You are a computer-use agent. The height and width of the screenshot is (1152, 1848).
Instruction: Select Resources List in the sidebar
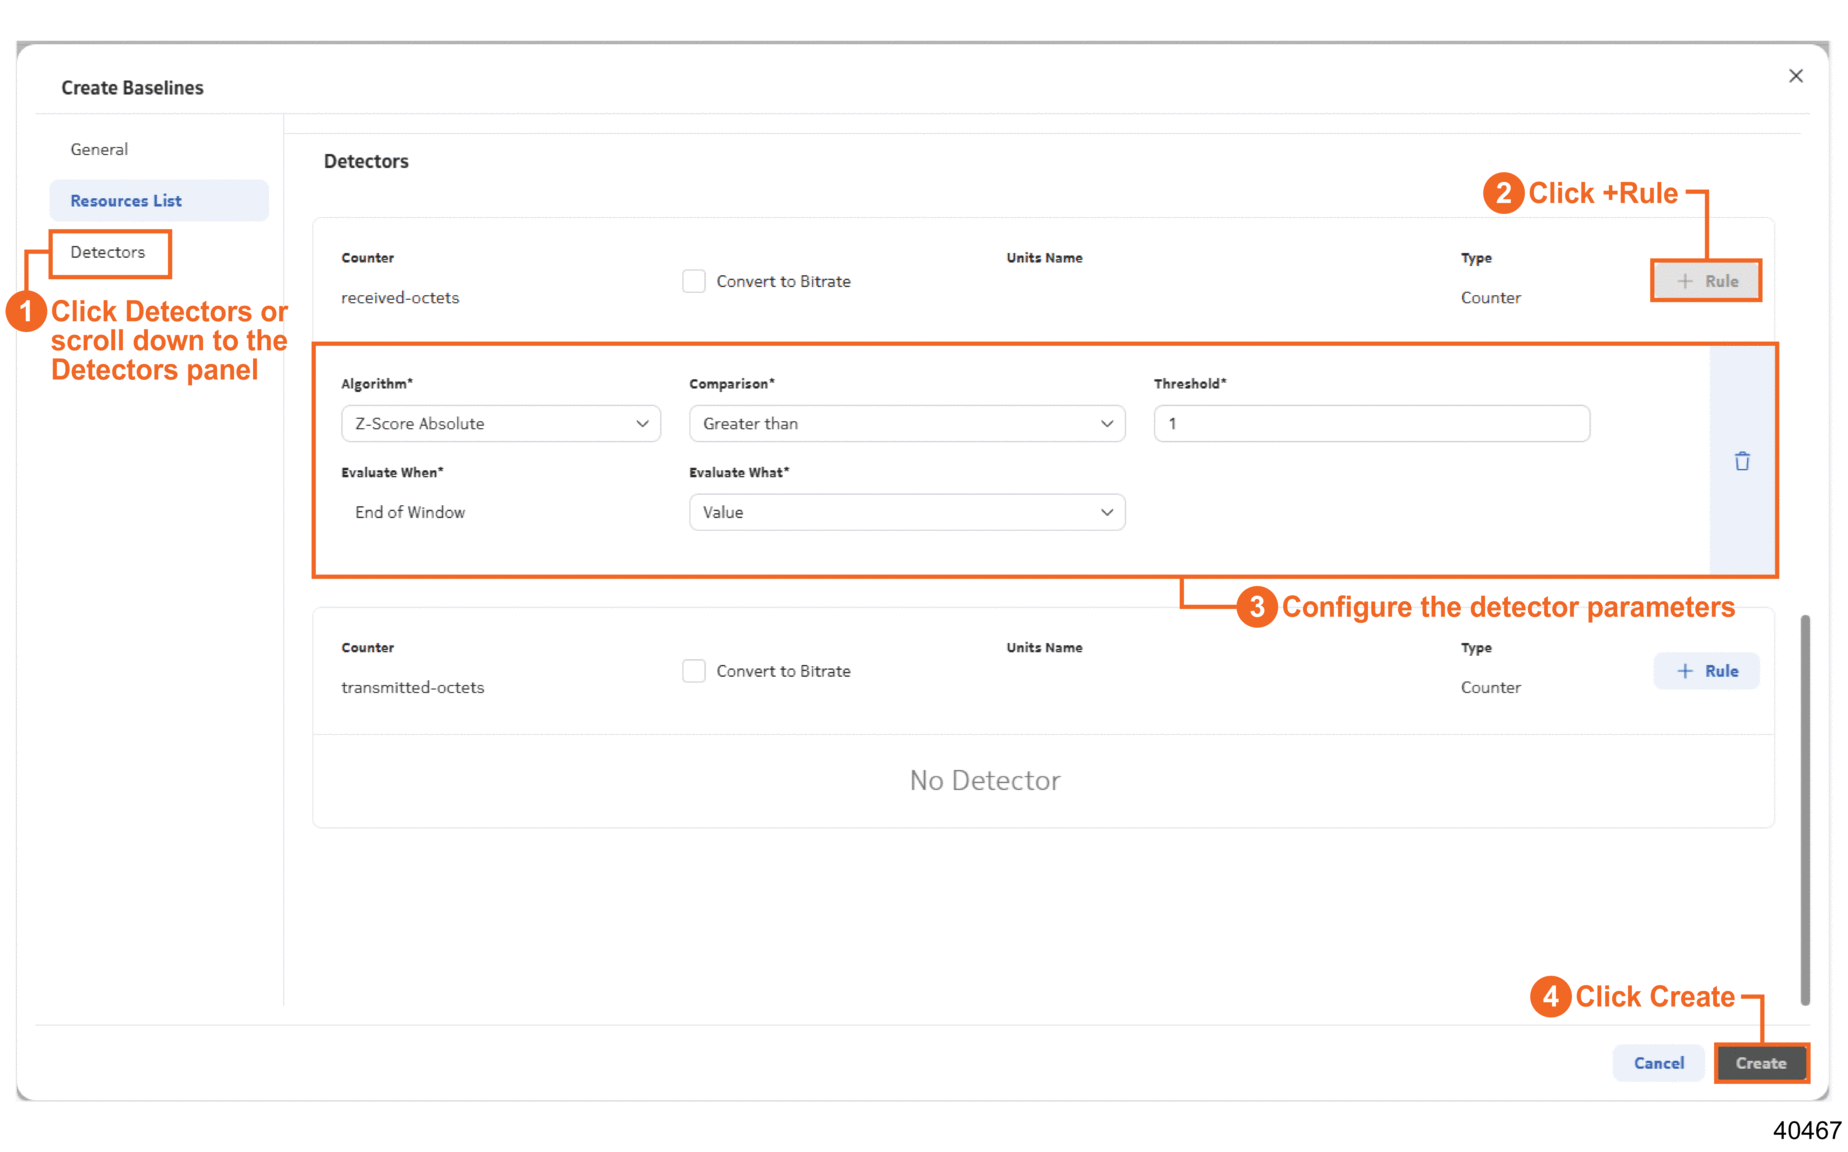126,201
